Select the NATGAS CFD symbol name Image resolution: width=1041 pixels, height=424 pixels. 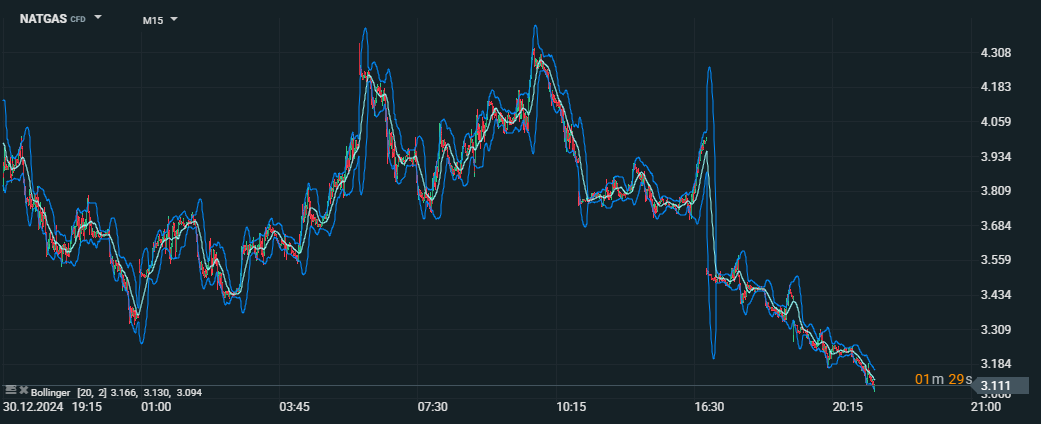pyautogui.click(x=52, y=19)
